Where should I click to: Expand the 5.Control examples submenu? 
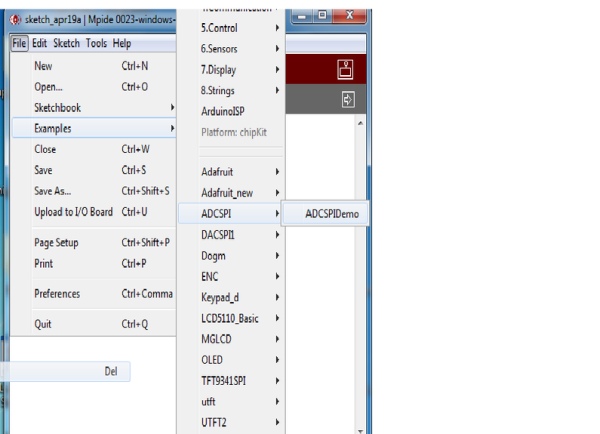click(232, 28)
